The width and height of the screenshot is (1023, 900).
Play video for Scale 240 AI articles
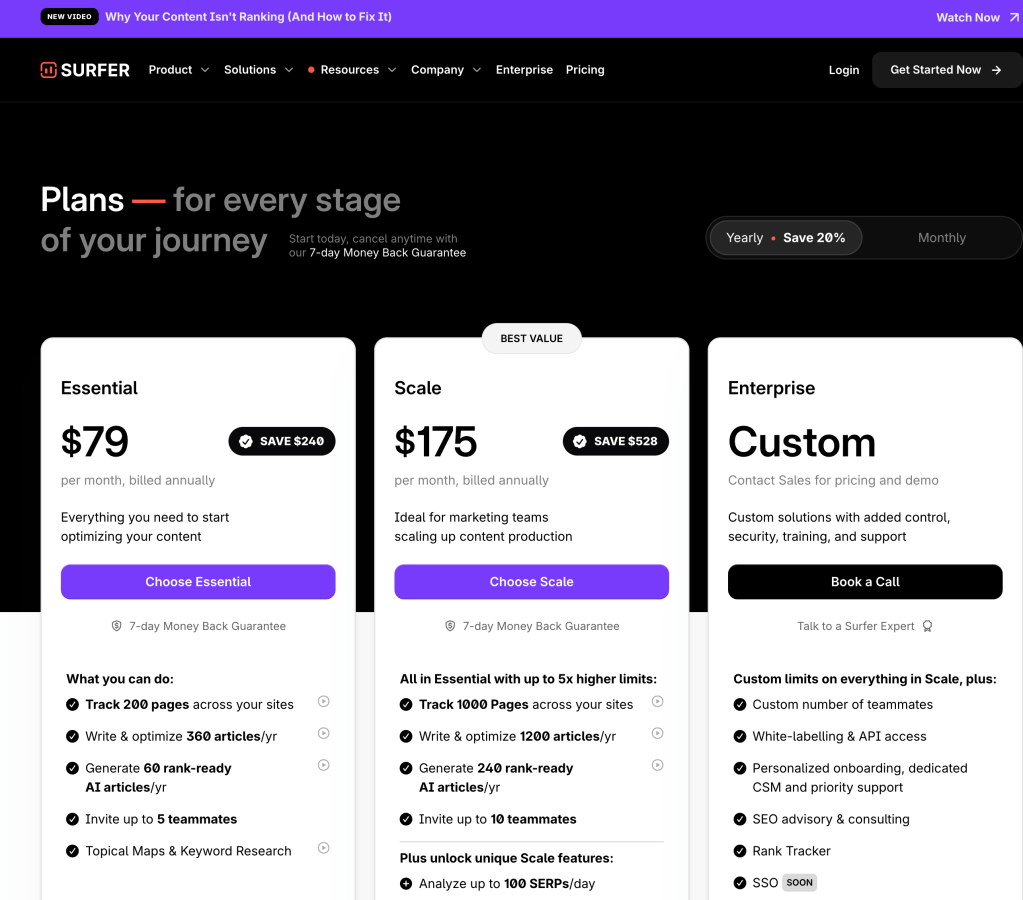click(x=658, y=766)
